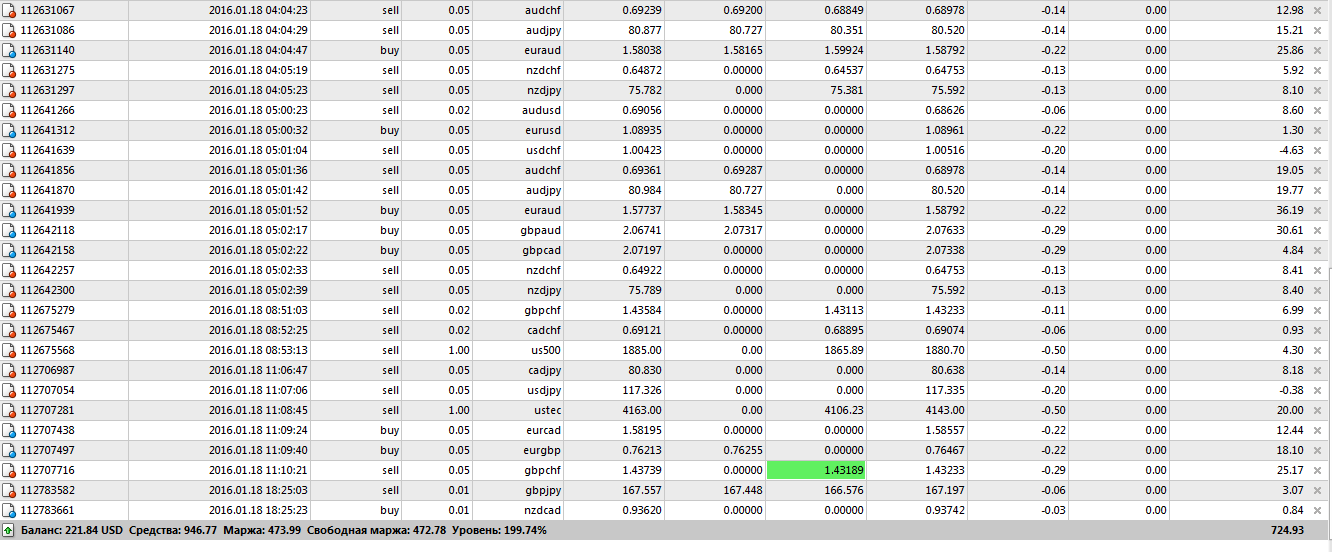1332x552 pixels.
Task: Click the balance summary icon in the bottom row
Action: click(x=9, y=530)
